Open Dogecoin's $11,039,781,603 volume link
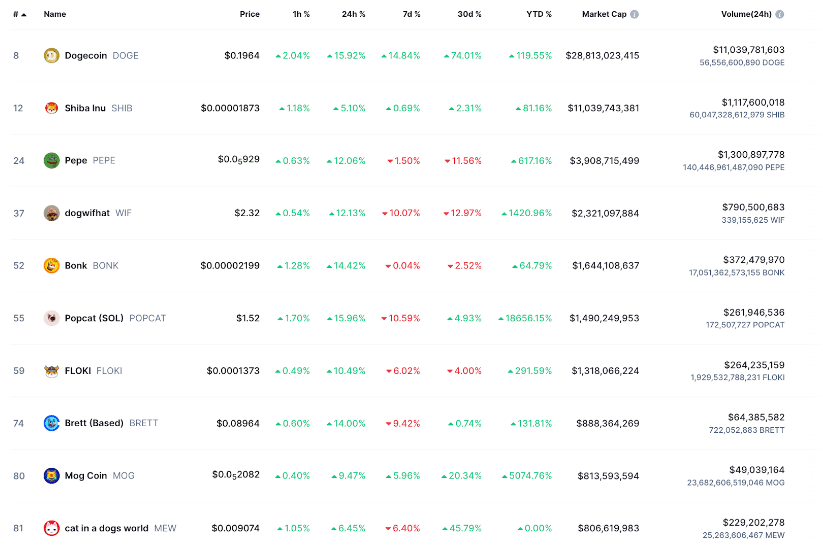The height and width of the screenshot is (553, 823). [x=748, y=49]
